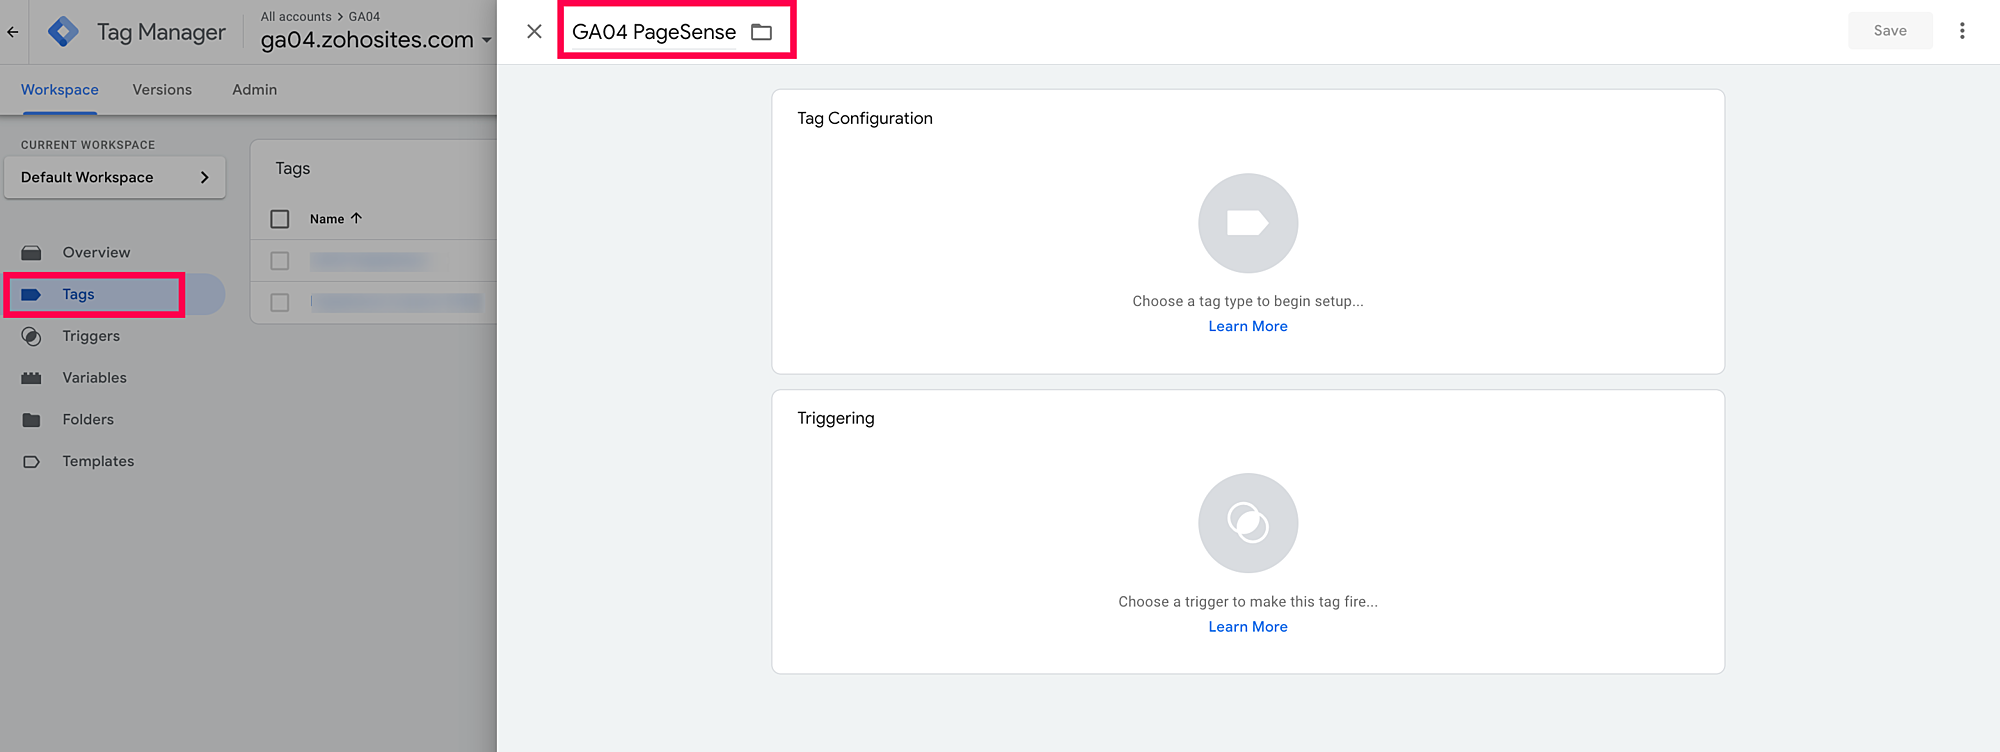The height and width of the screenshot is (752, 2000).
Task: Click 'Choose a tag type to begin setup...' text
Action: click(1248, 301)
